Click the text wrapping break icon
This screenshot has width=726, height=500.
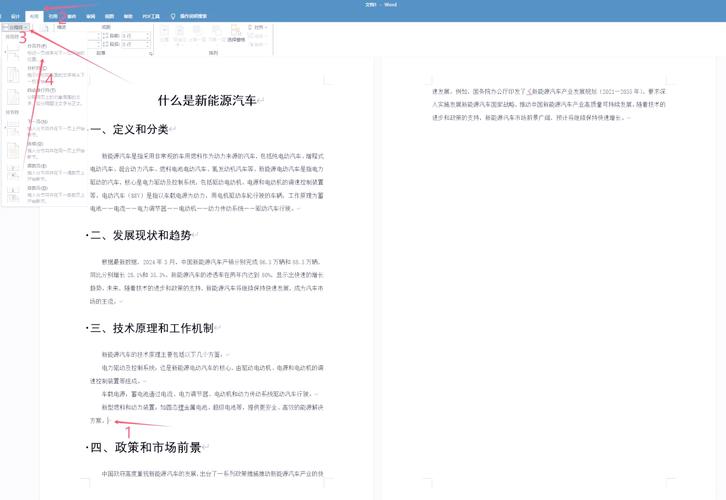coord(13,97)
